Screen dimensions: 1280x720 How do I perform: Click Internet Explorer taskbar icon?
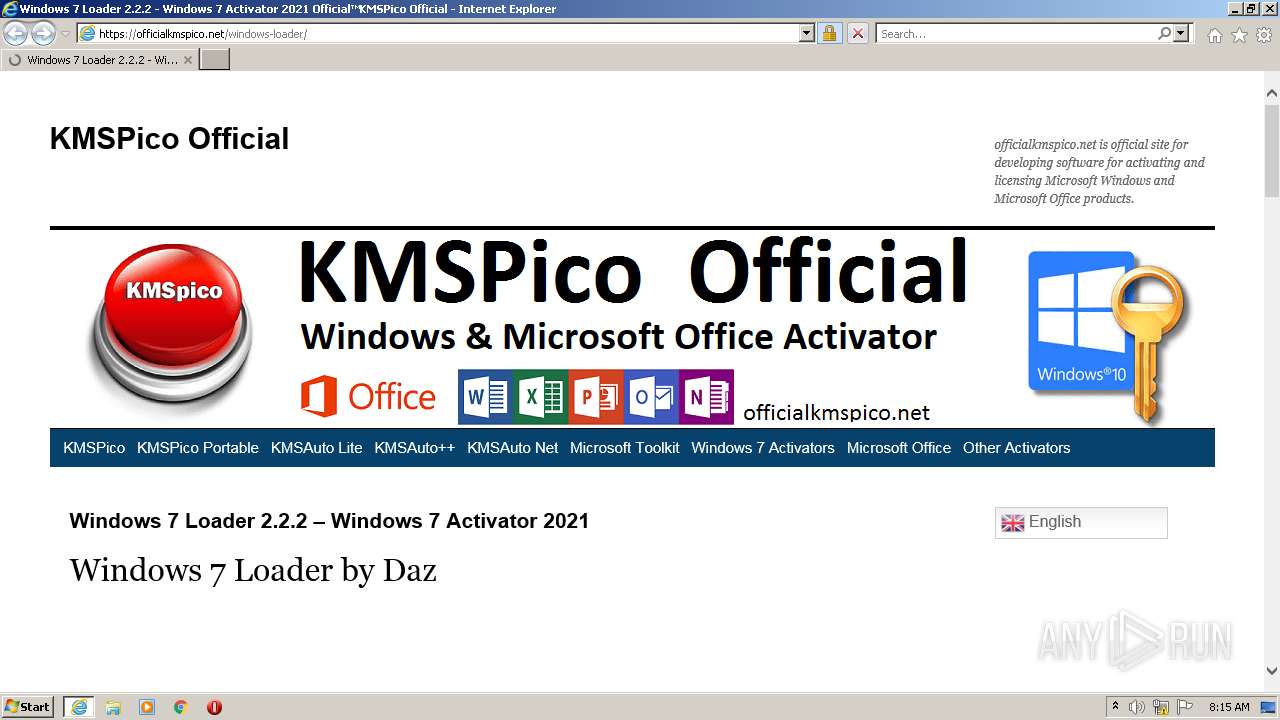point(79,707)
